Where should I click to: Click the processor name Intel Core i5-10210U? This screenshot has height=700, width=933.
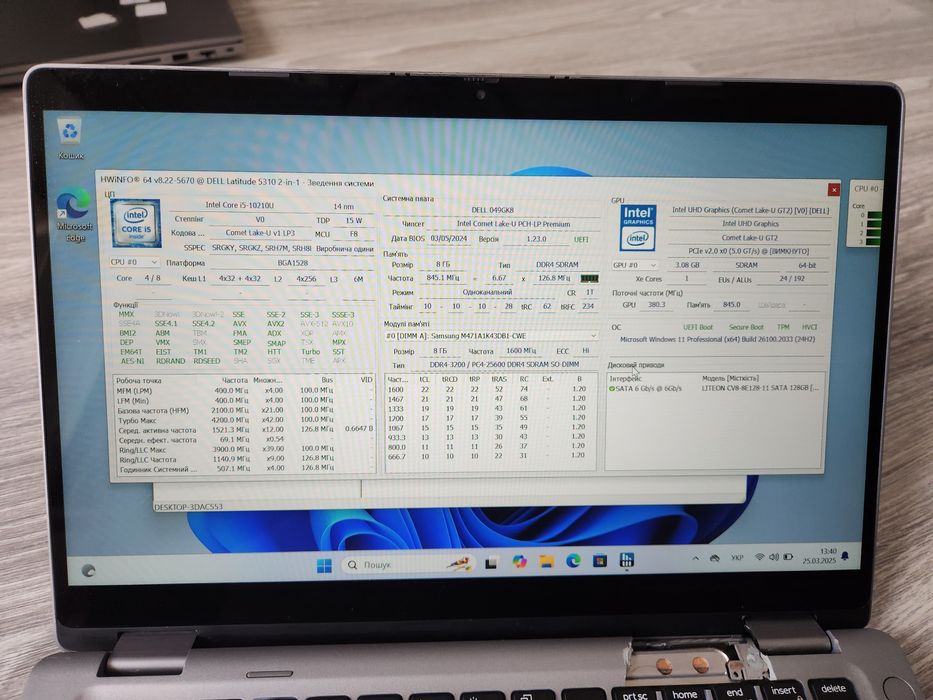click(239, 205)
